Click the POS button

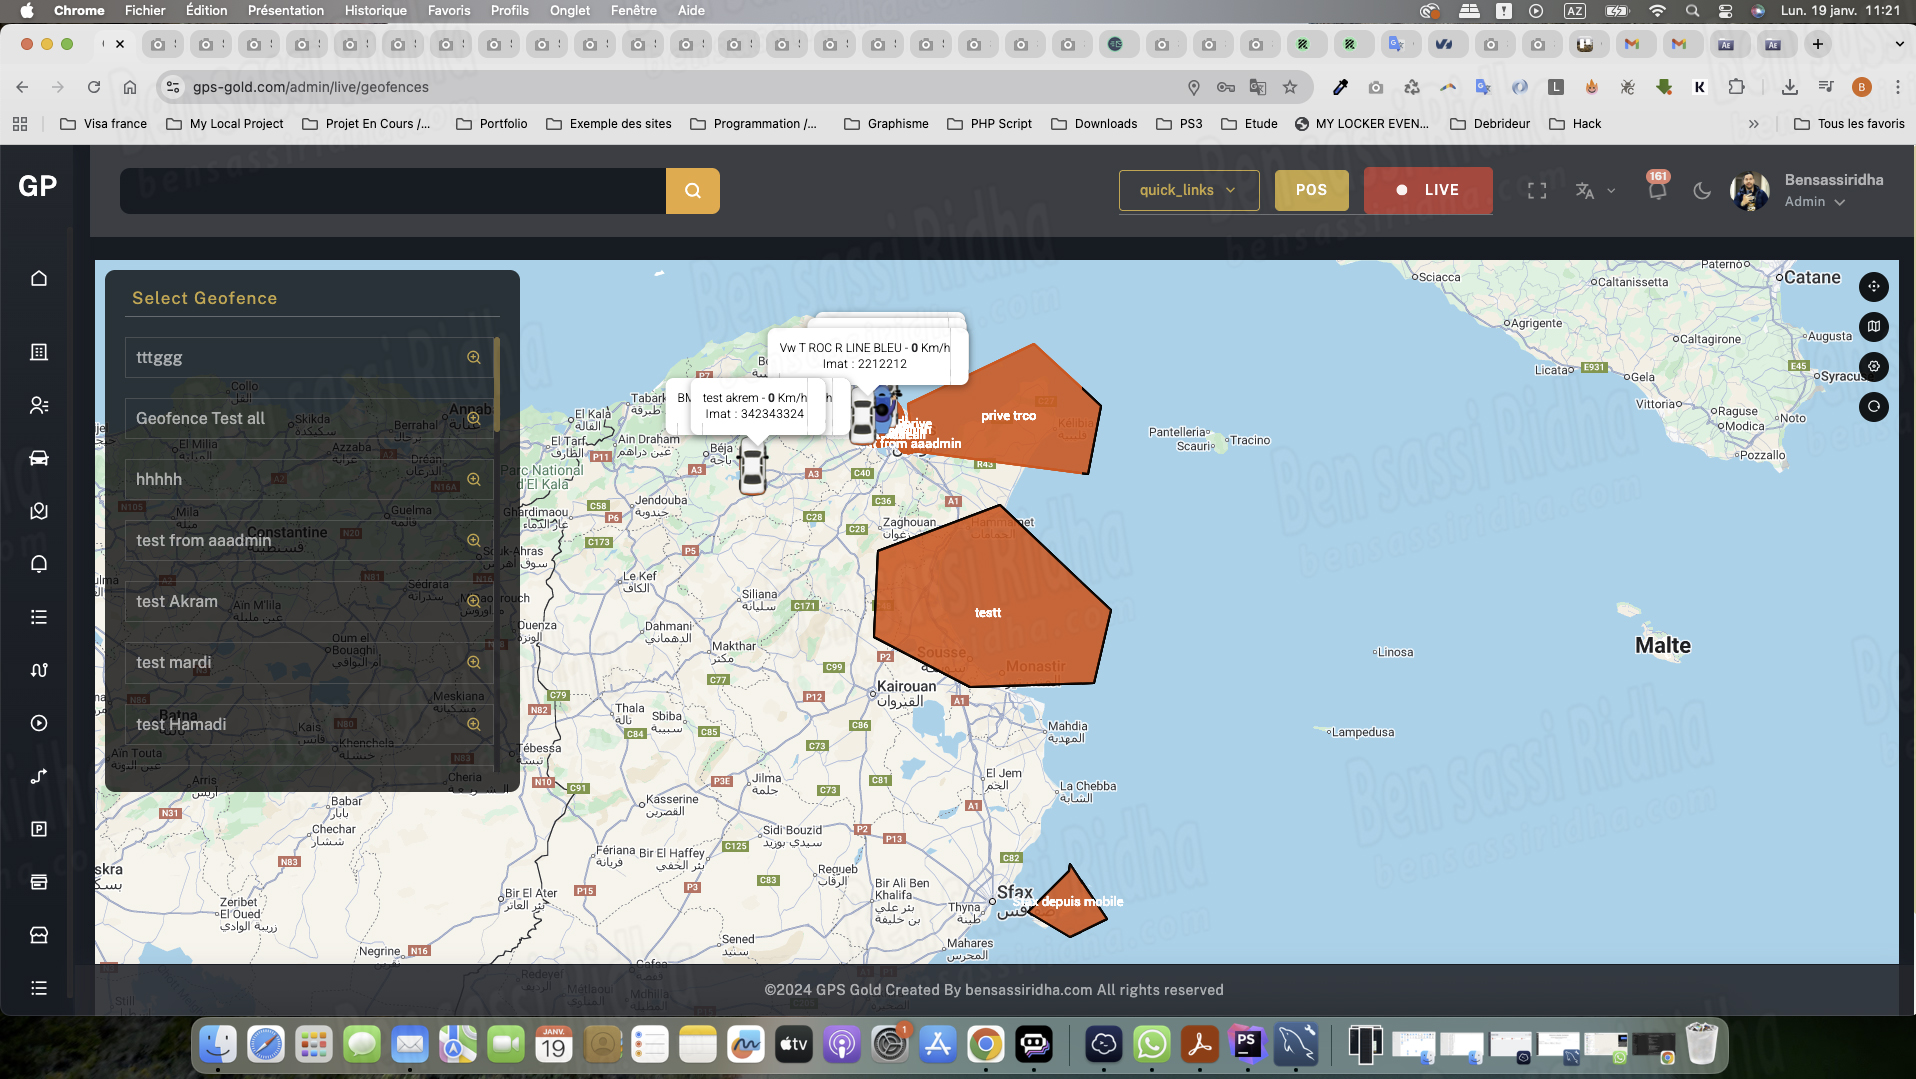1311,190
